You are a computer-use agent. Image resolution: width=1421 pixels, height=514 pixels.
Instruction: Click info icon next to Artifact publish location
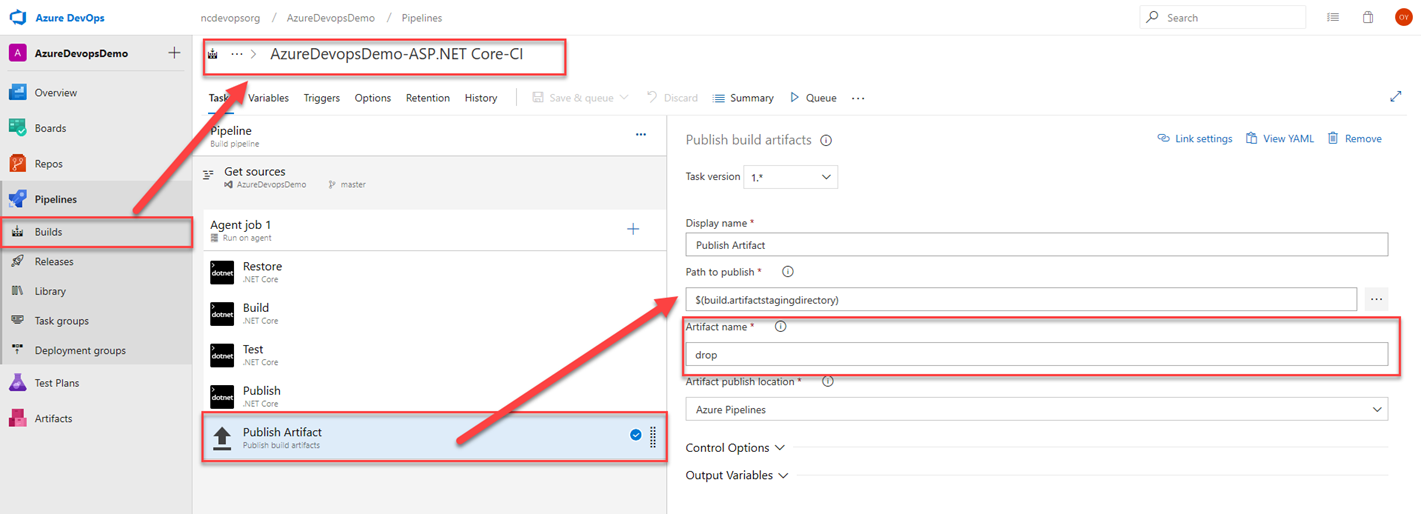coord(828,381)
